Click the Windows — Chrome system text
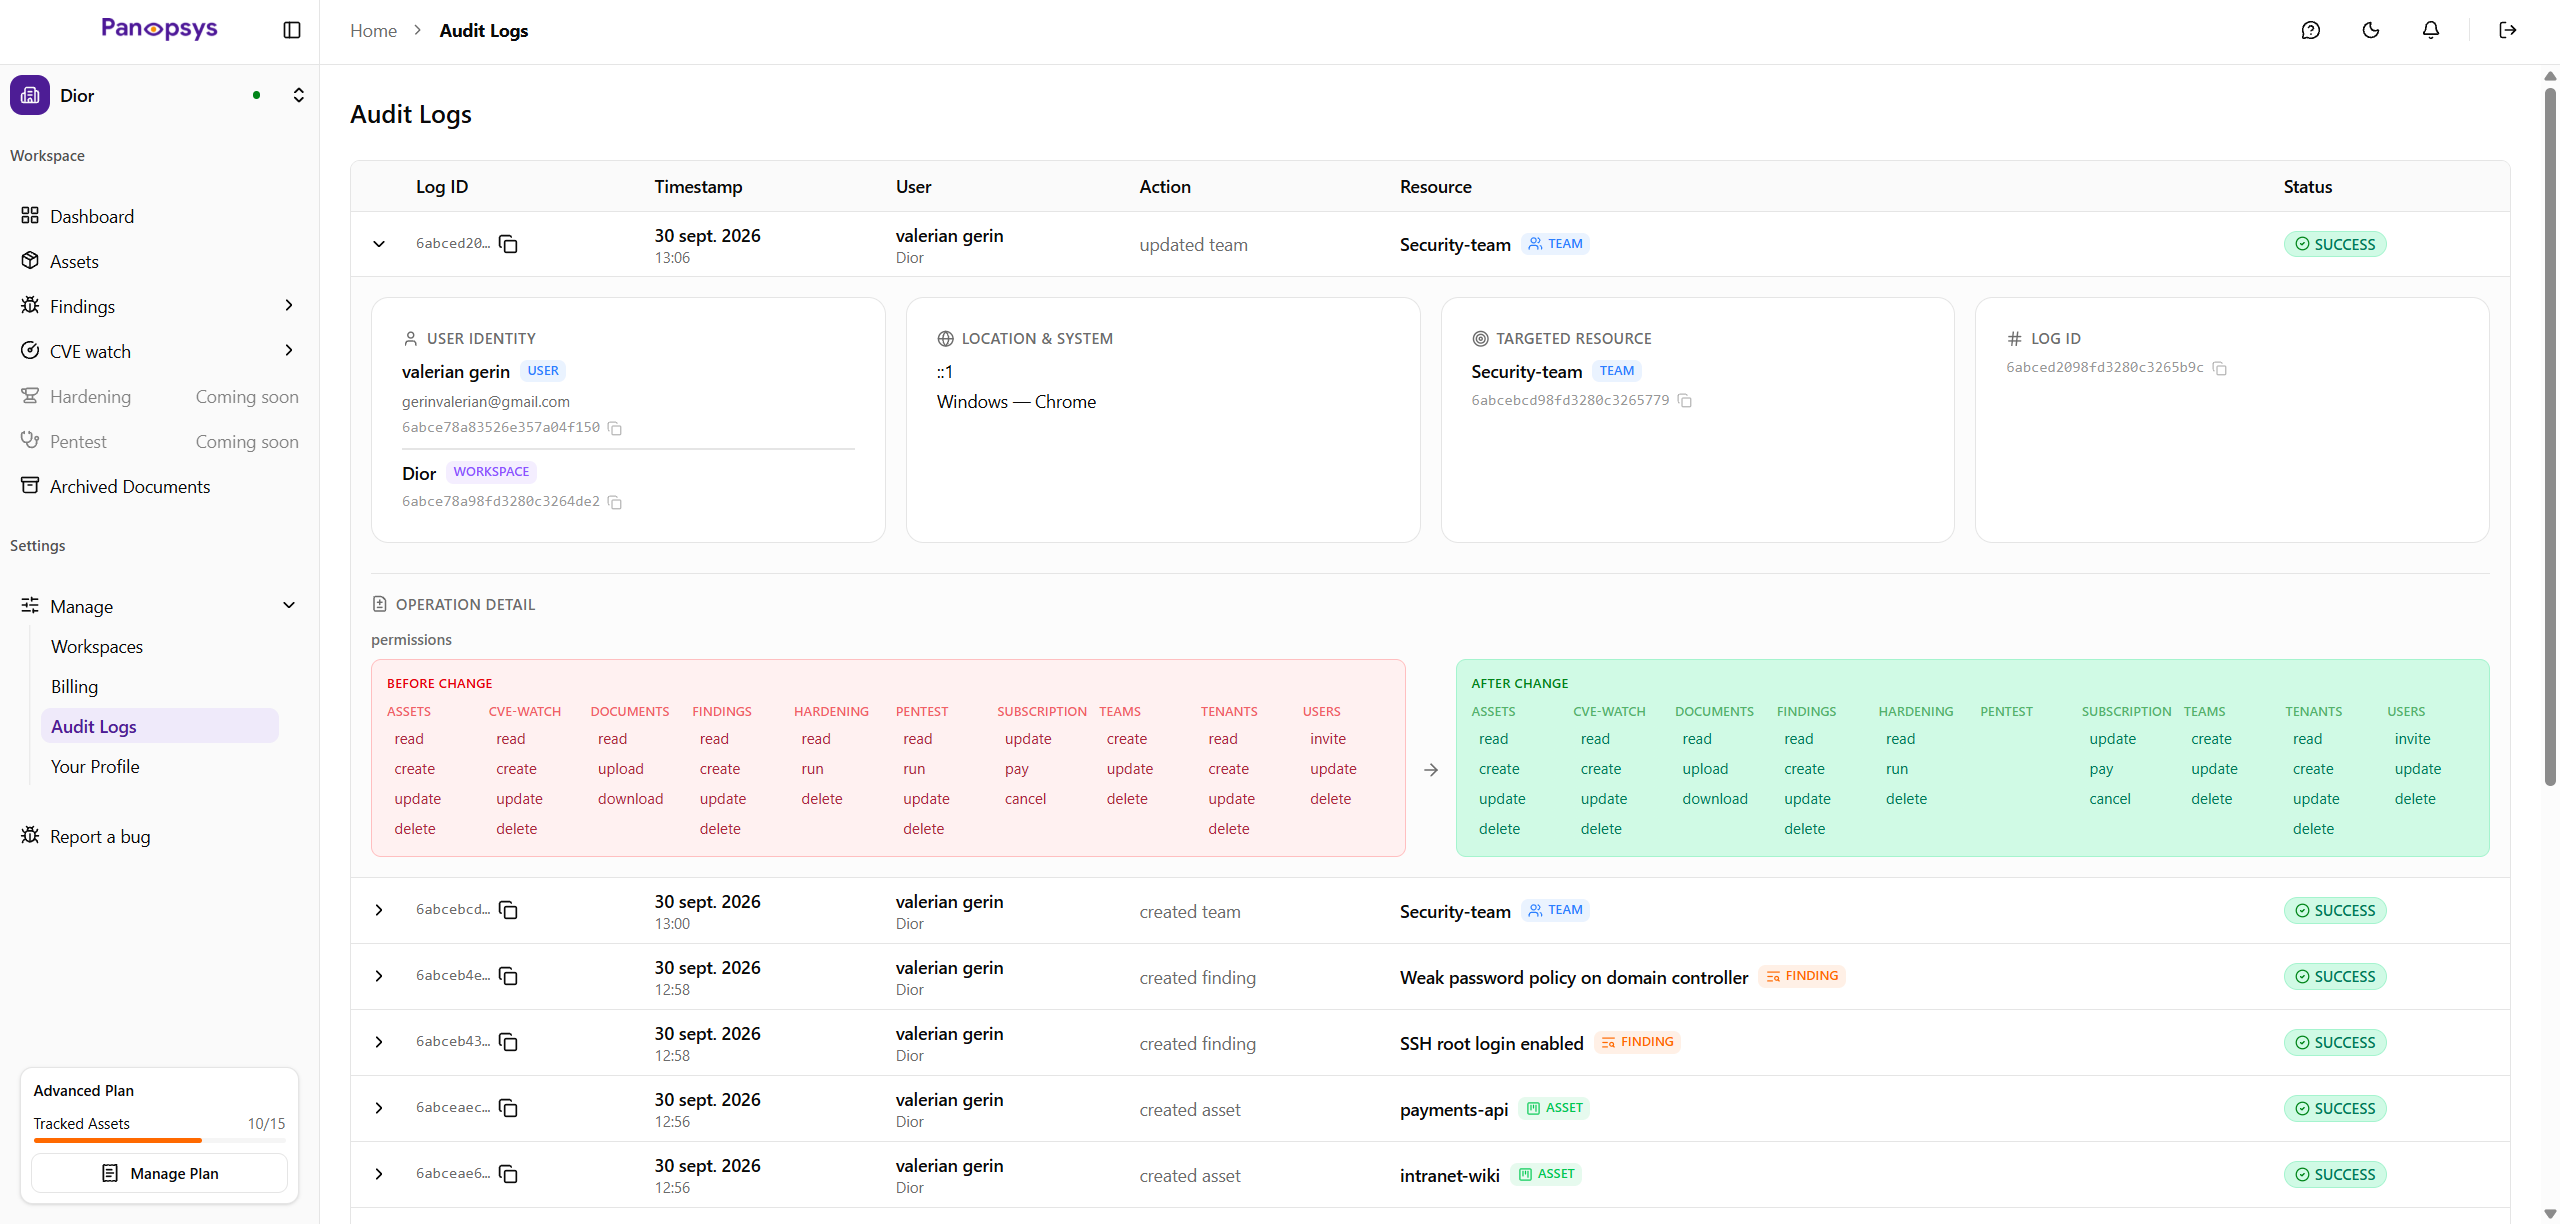The image size is (2560, 1224). pos(1016,402)
